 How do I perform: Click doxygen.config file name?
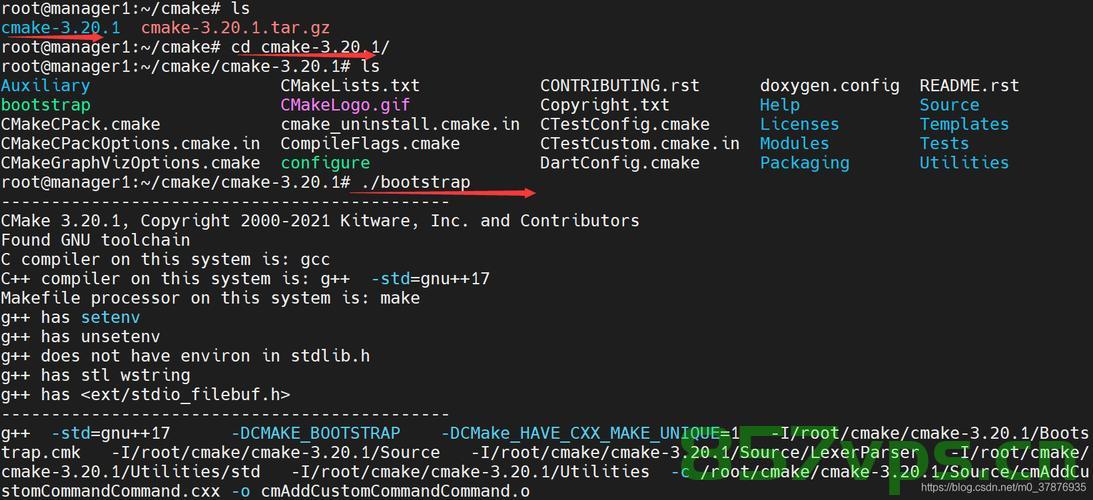830,86
